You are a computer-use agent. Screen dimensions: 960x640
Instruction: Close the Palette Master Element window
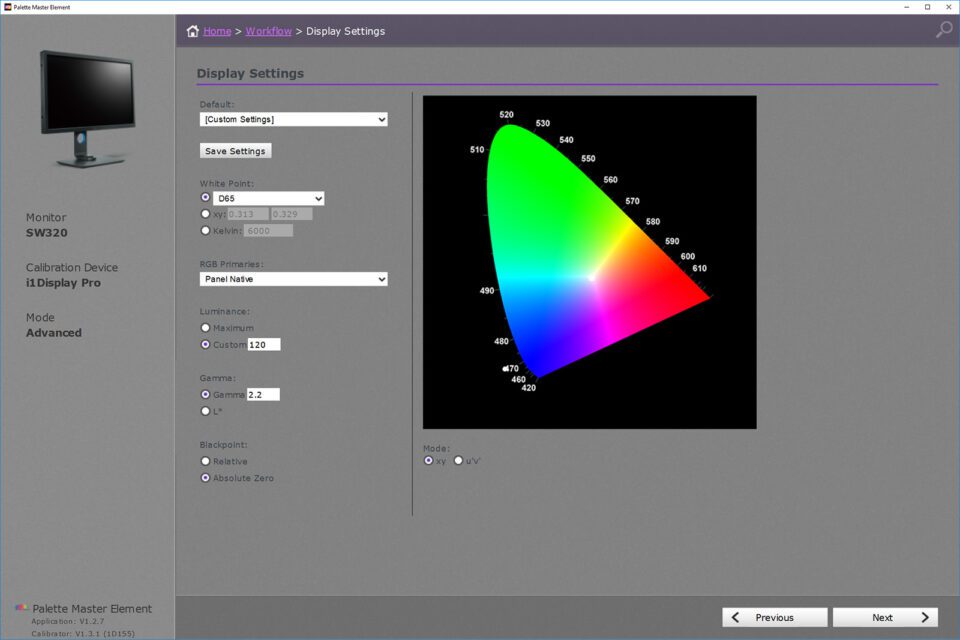click(x=948, y=7)
